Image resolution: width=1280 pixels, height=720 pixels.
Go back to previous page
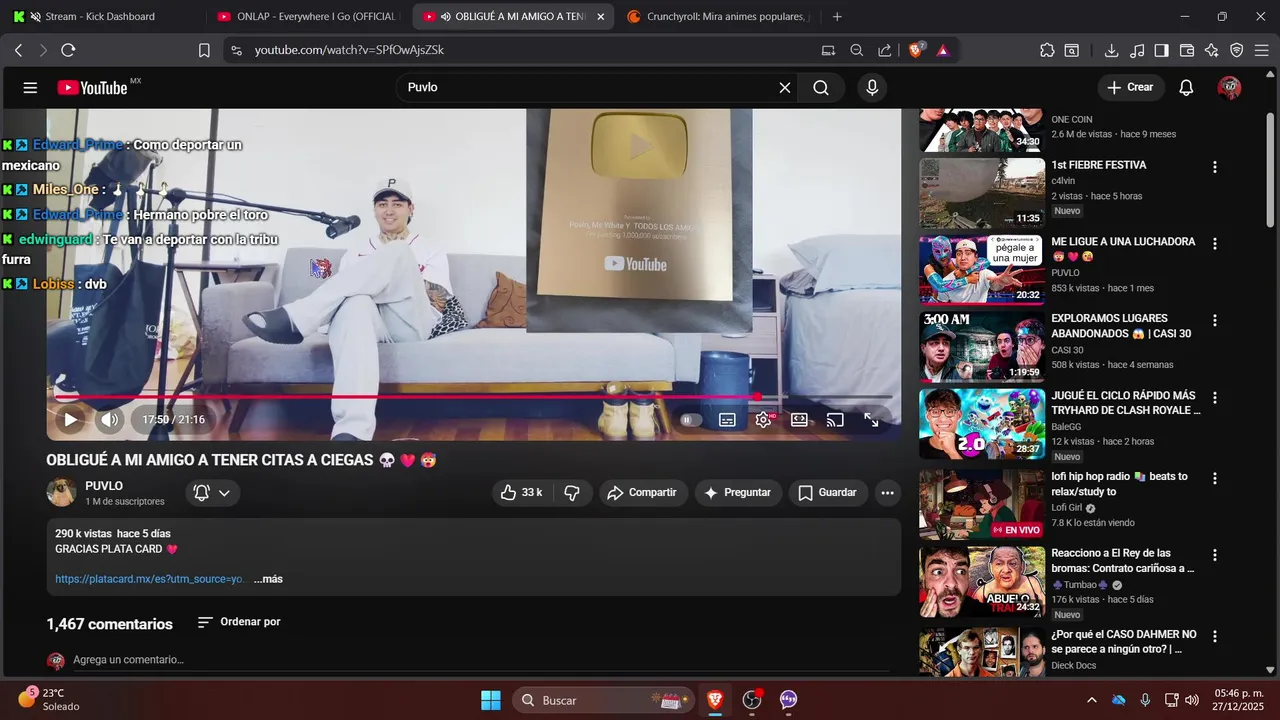(18, 50)
